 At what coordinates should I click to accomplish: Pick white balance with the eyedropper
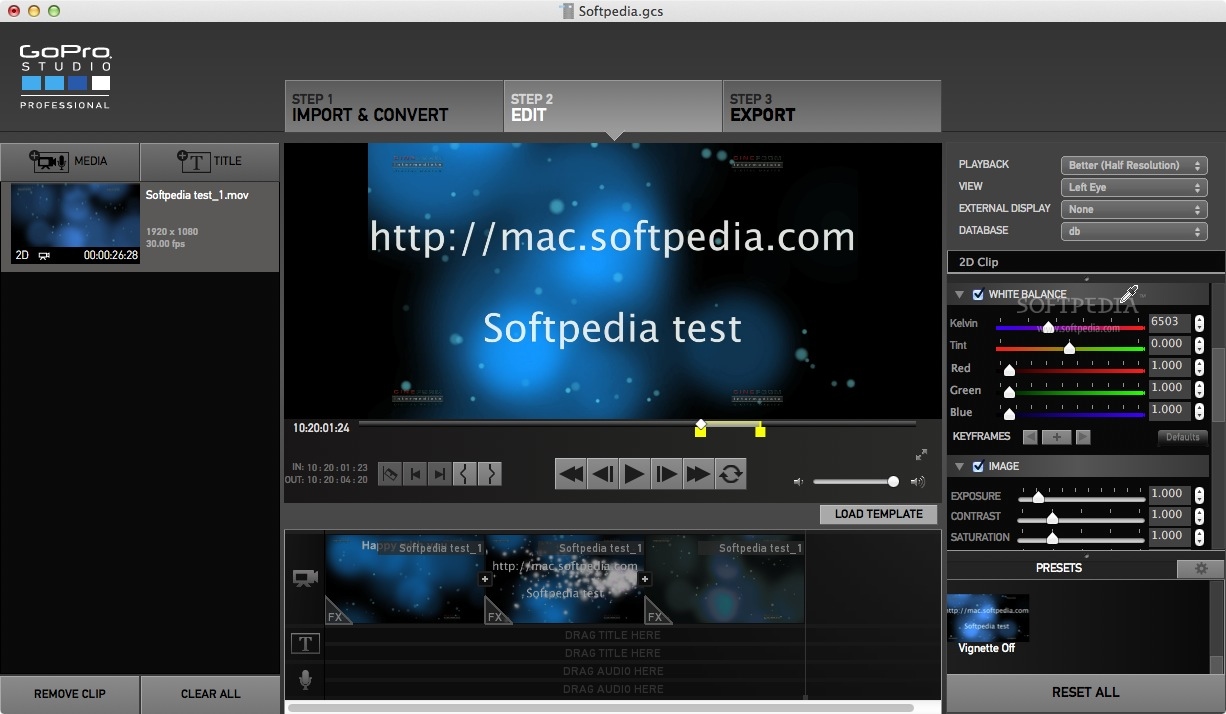point(1128,294)
